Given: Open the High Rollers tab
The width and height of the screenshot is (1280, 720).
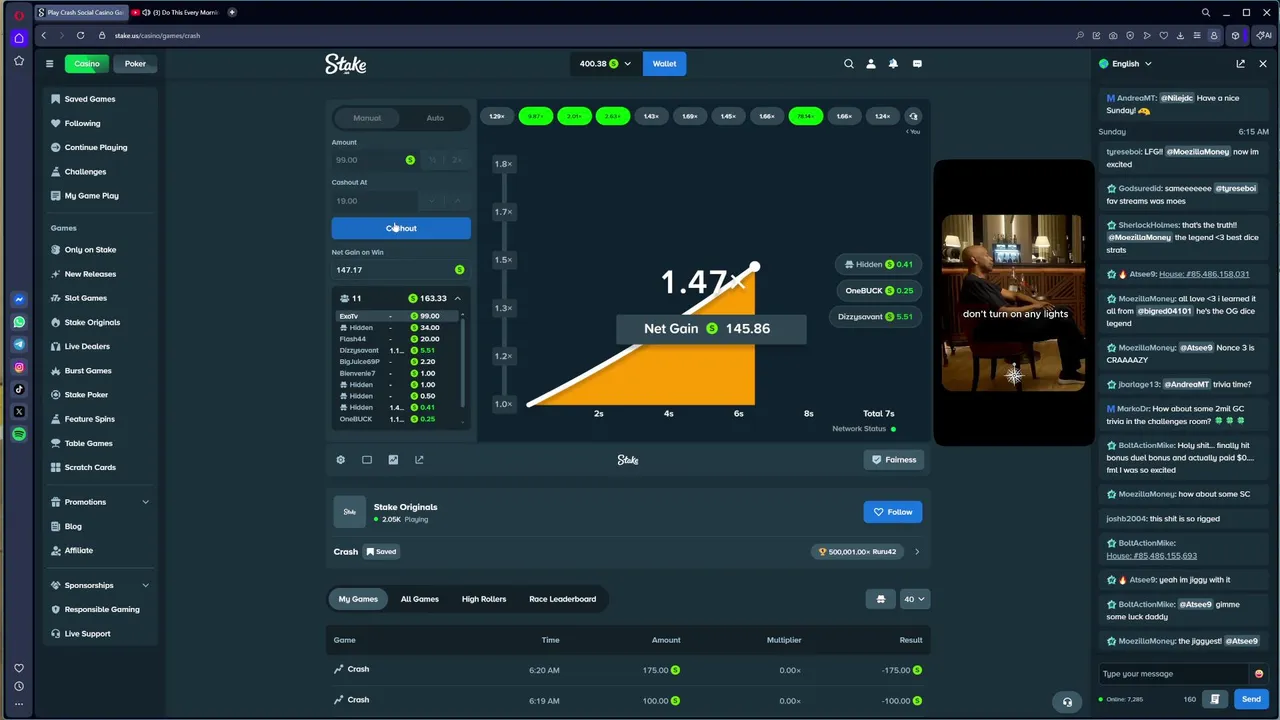Looking at the screenshot, I should click(484, 599).
